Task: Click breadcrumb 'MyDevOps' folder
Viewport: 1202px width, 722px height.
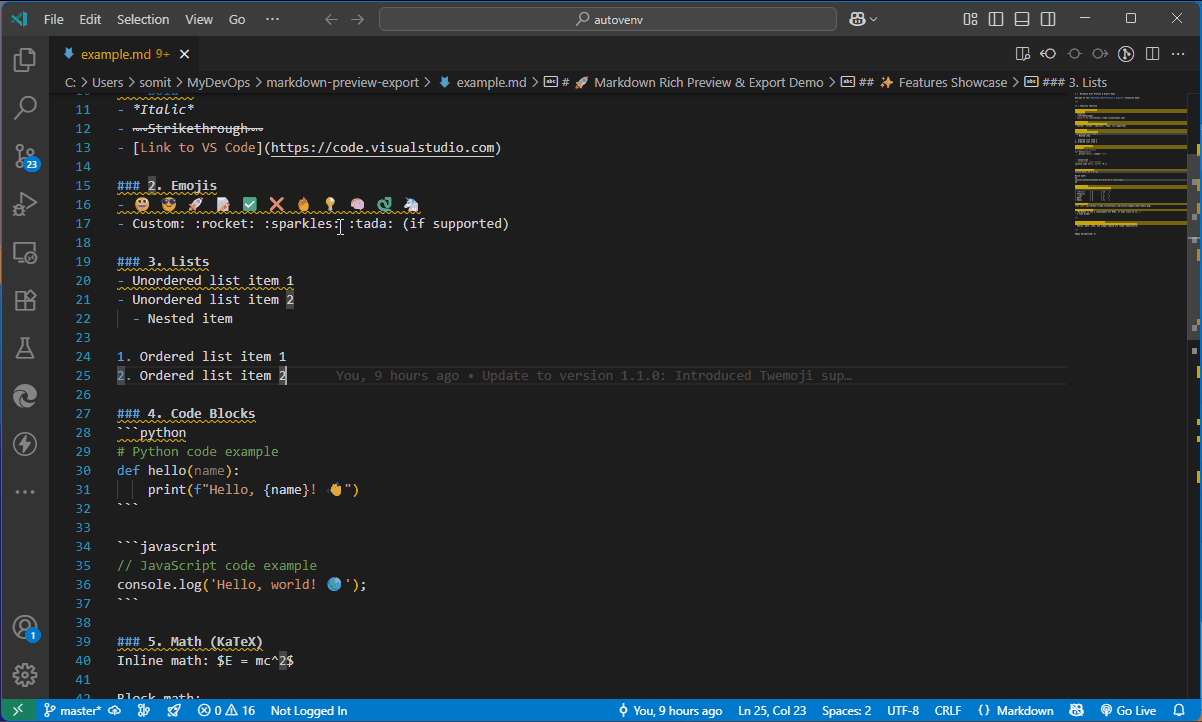Action: pos(218,83)
